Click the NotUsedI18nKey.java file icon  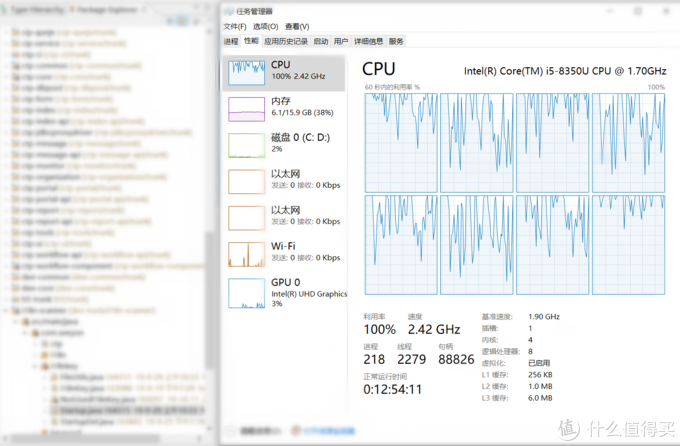coord(55,399)
